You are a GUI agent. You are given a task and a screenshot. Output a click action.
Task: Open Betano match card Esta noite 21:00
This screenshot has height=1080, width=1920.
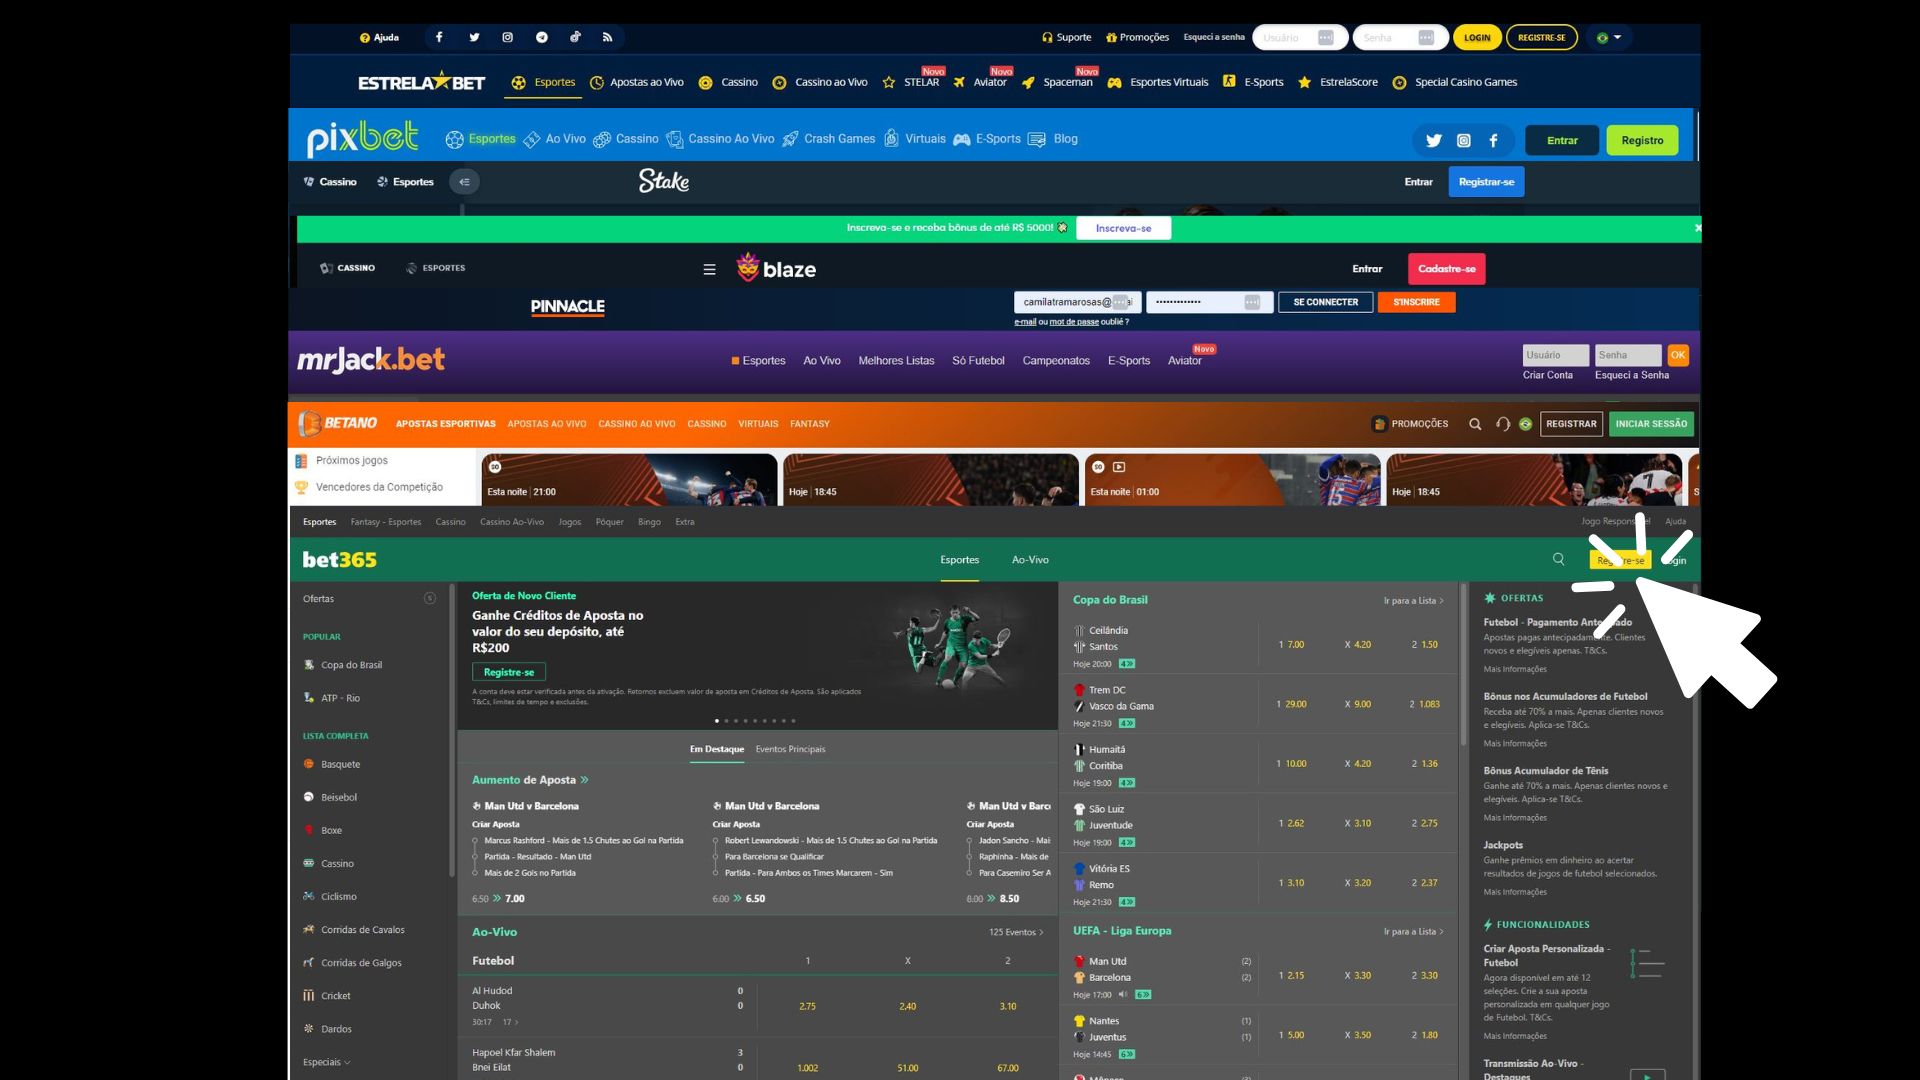tap(629, 479)
